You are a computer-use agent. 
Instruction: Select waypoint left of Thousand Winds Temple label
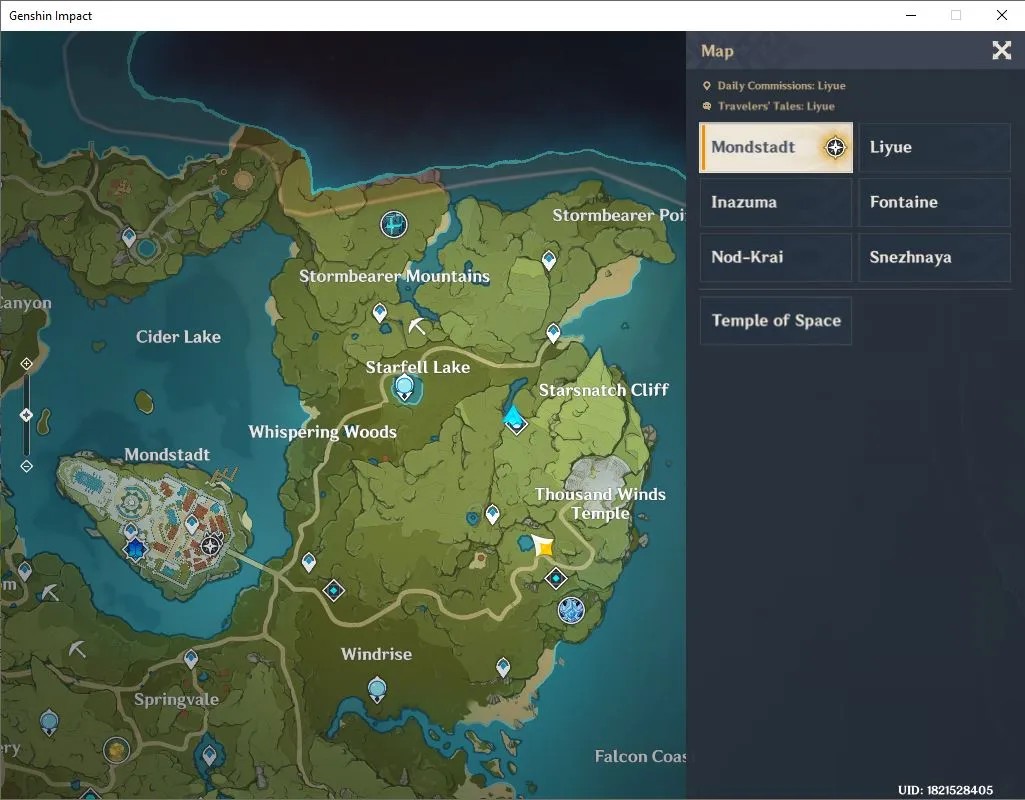[x=492, y=514]
